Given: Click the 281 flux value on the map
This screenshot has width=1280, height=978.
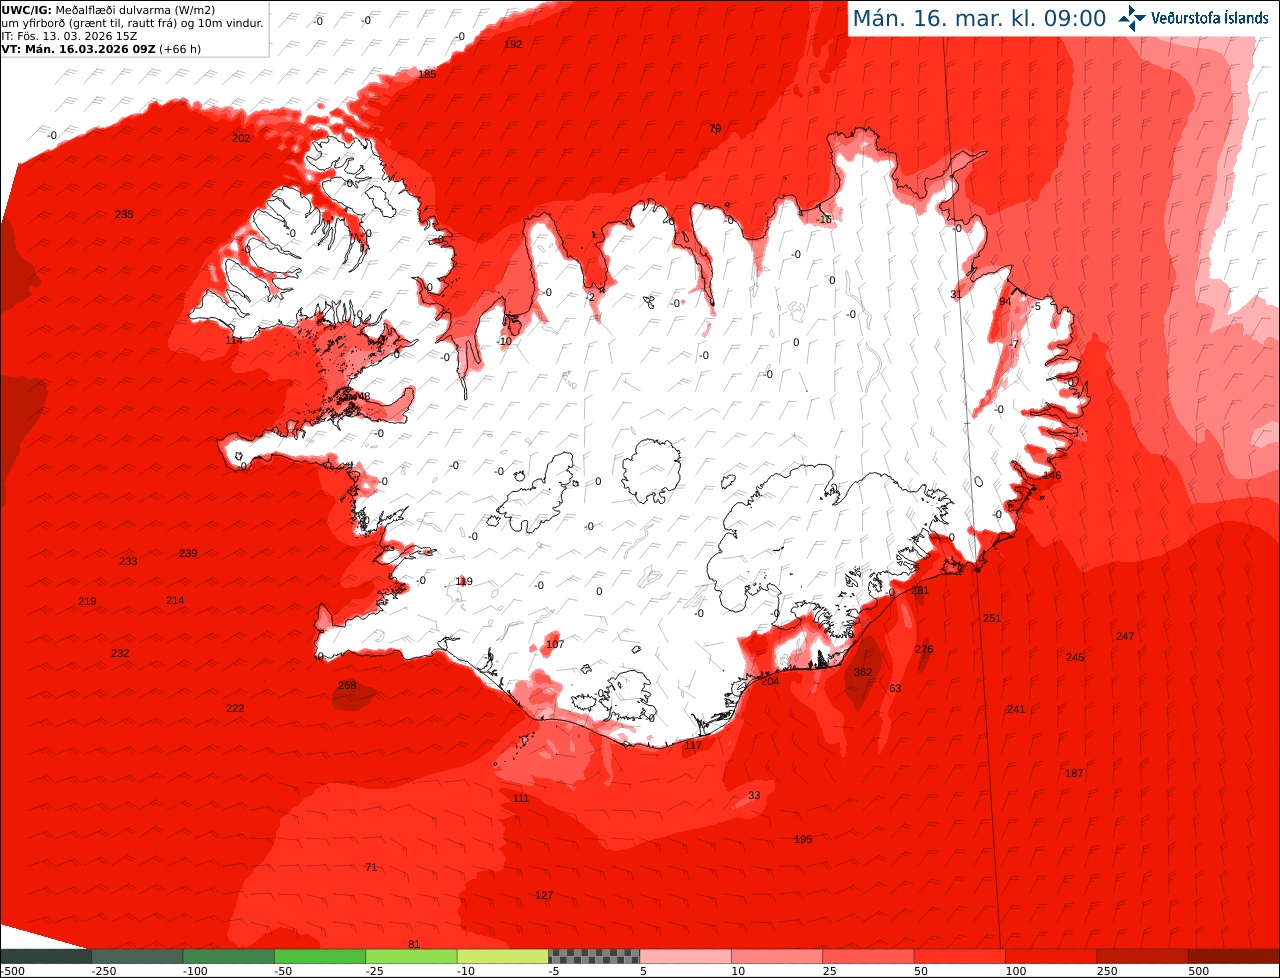Looking at the screenshot, I should click(920, 591).
